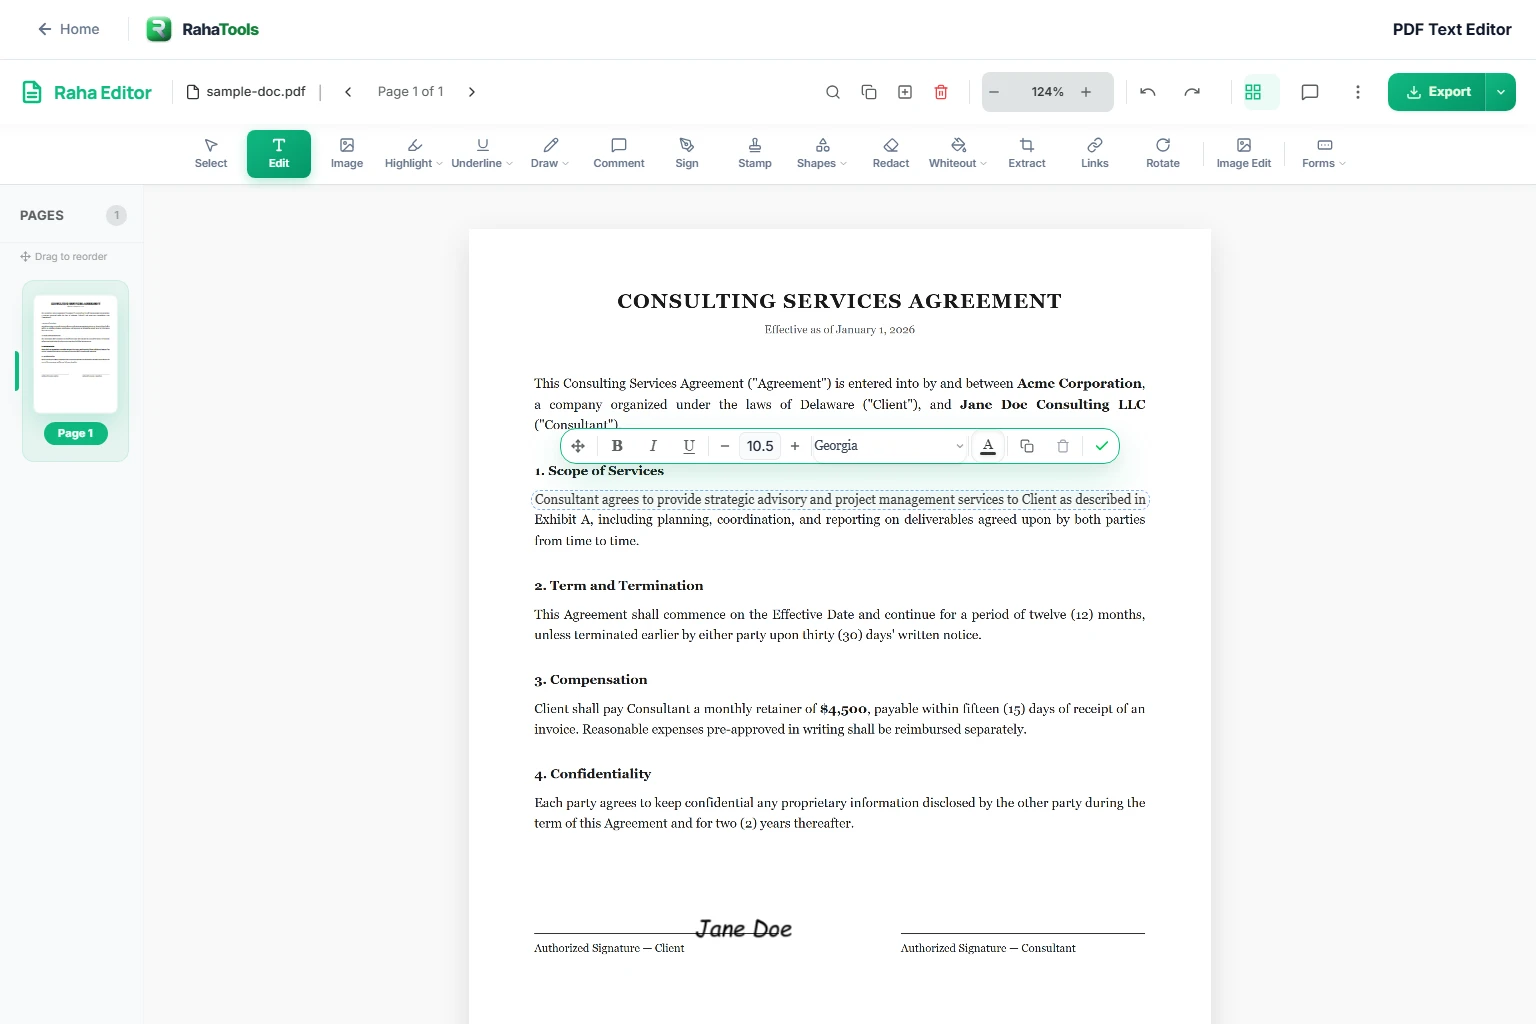Toggle italic formatting

point(653,446)
